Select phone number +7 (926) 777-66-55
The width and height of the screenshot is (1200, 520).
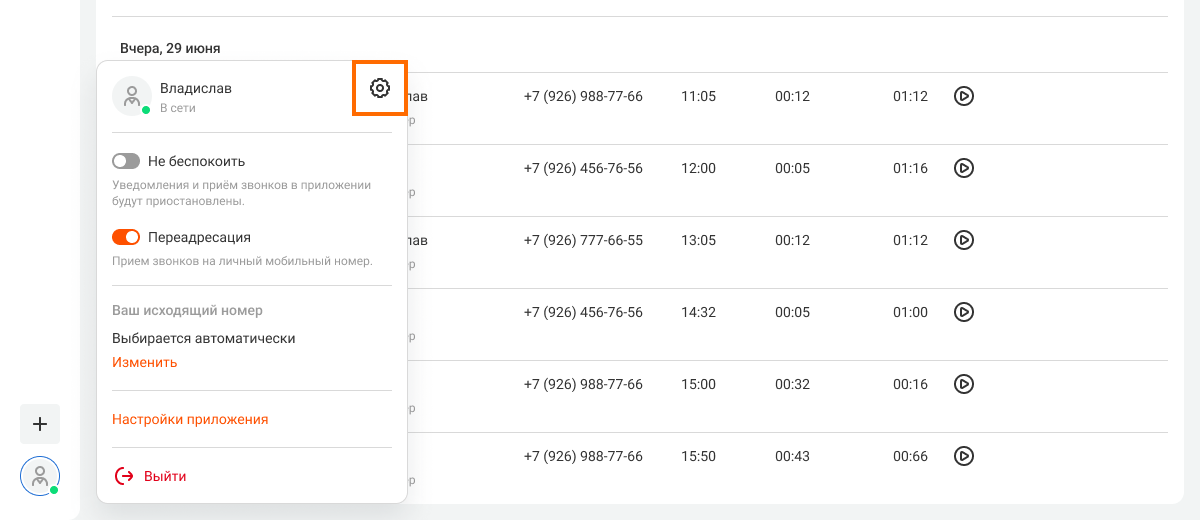[x=583, y=240]
